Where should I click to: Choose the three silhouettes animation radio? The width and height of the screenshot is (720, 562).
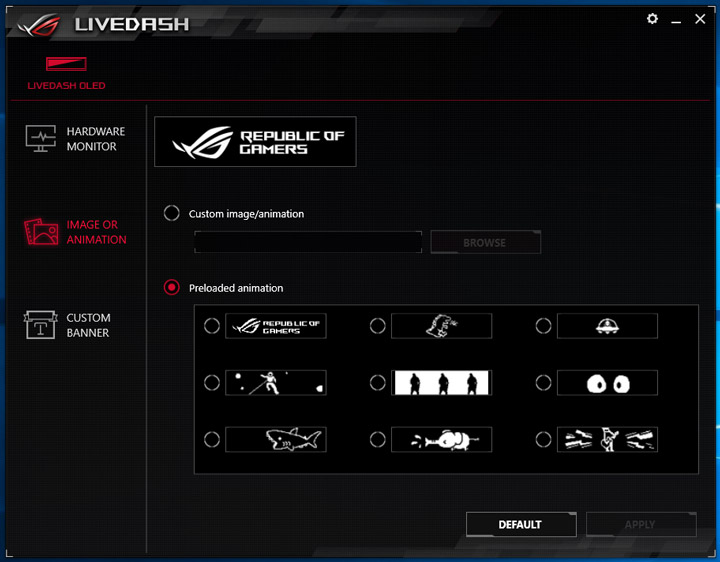point(377,382)
